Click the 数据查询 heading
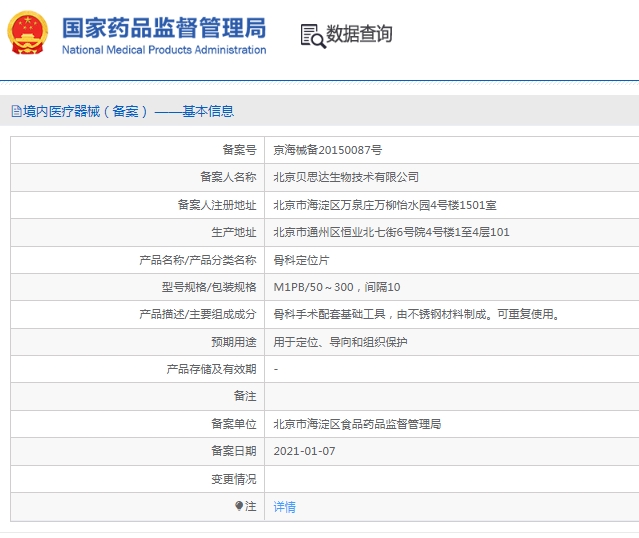 pyautogui.click(x=359, y=33)
